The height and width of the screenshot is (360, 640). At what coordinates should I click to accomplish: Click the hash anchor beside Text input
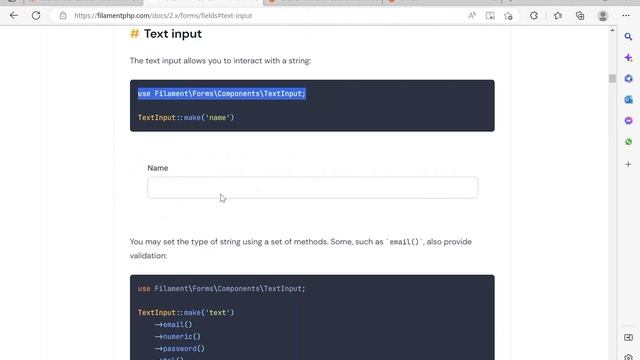tap(134, 33)
